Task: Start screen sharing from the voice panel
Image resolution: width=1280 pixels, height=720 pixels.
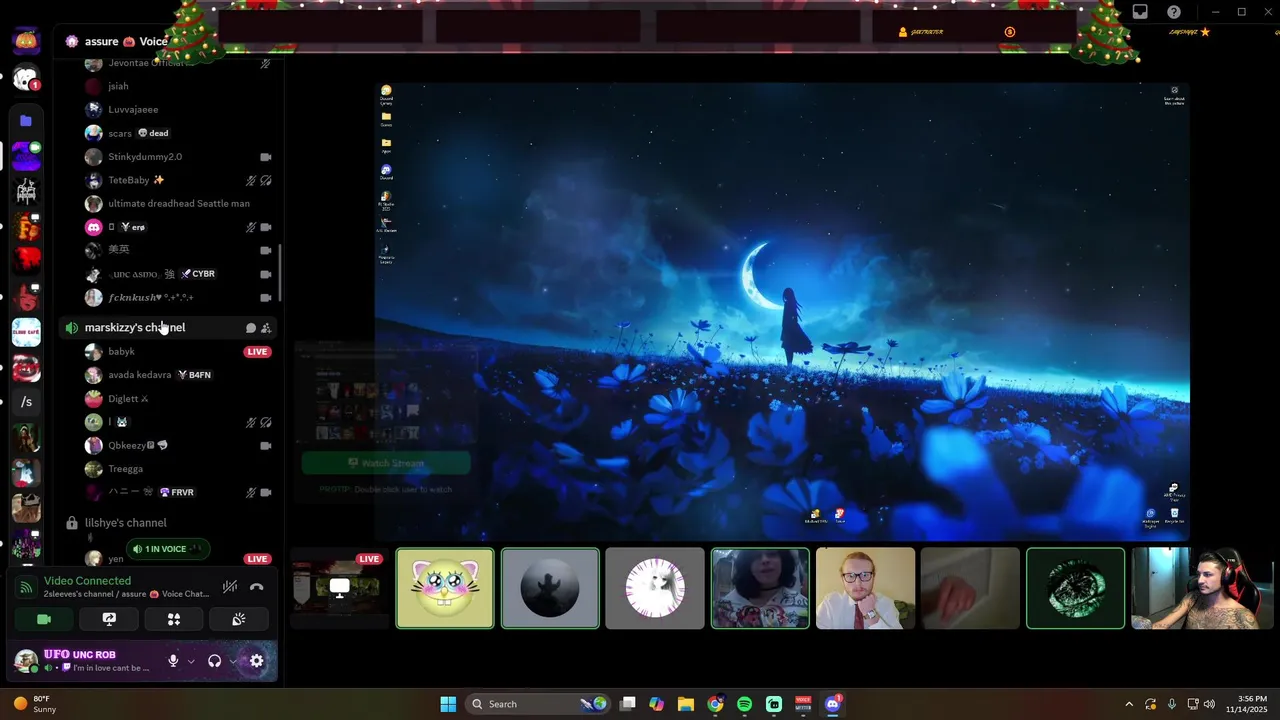Action: click(x=109, y=619)
